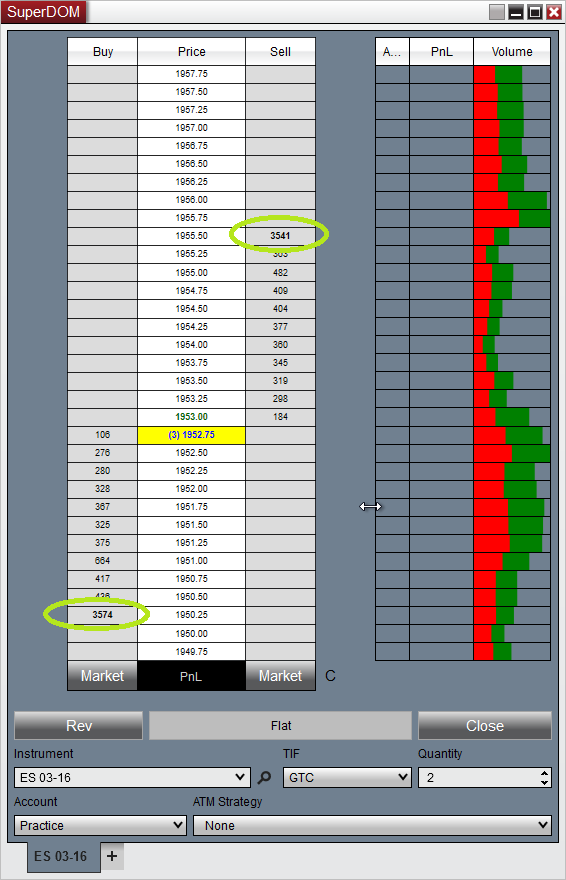Click the PnL column header on right
This screenshot has width=566, height=880.
(441, 52)
